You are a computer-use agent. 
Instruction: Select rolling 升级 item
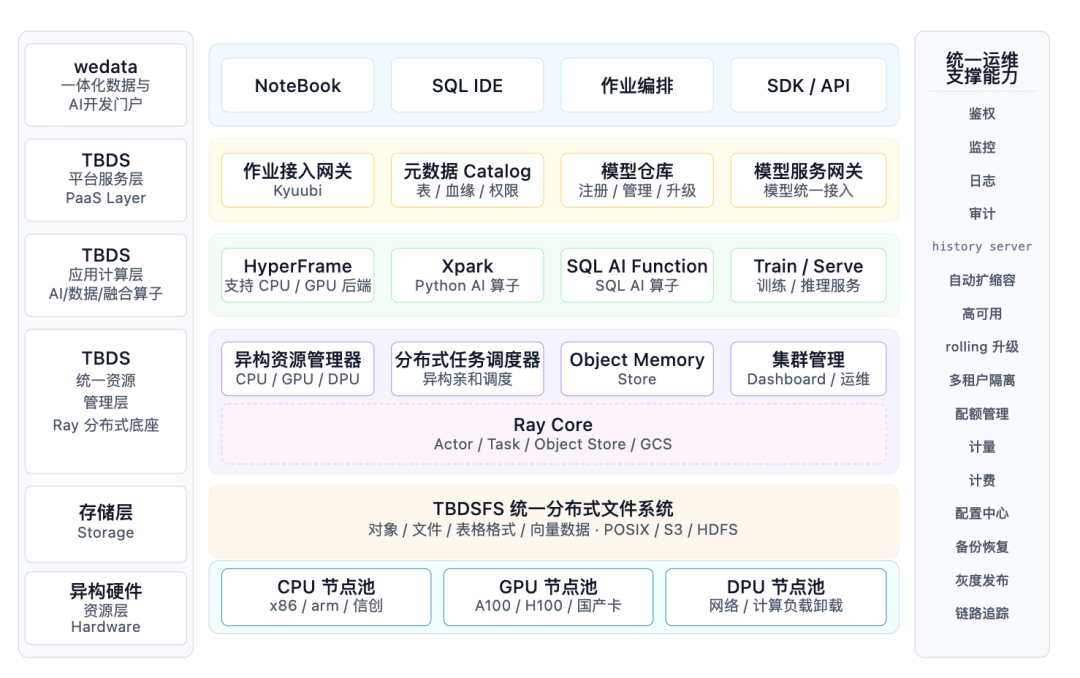tap(982, 347)
